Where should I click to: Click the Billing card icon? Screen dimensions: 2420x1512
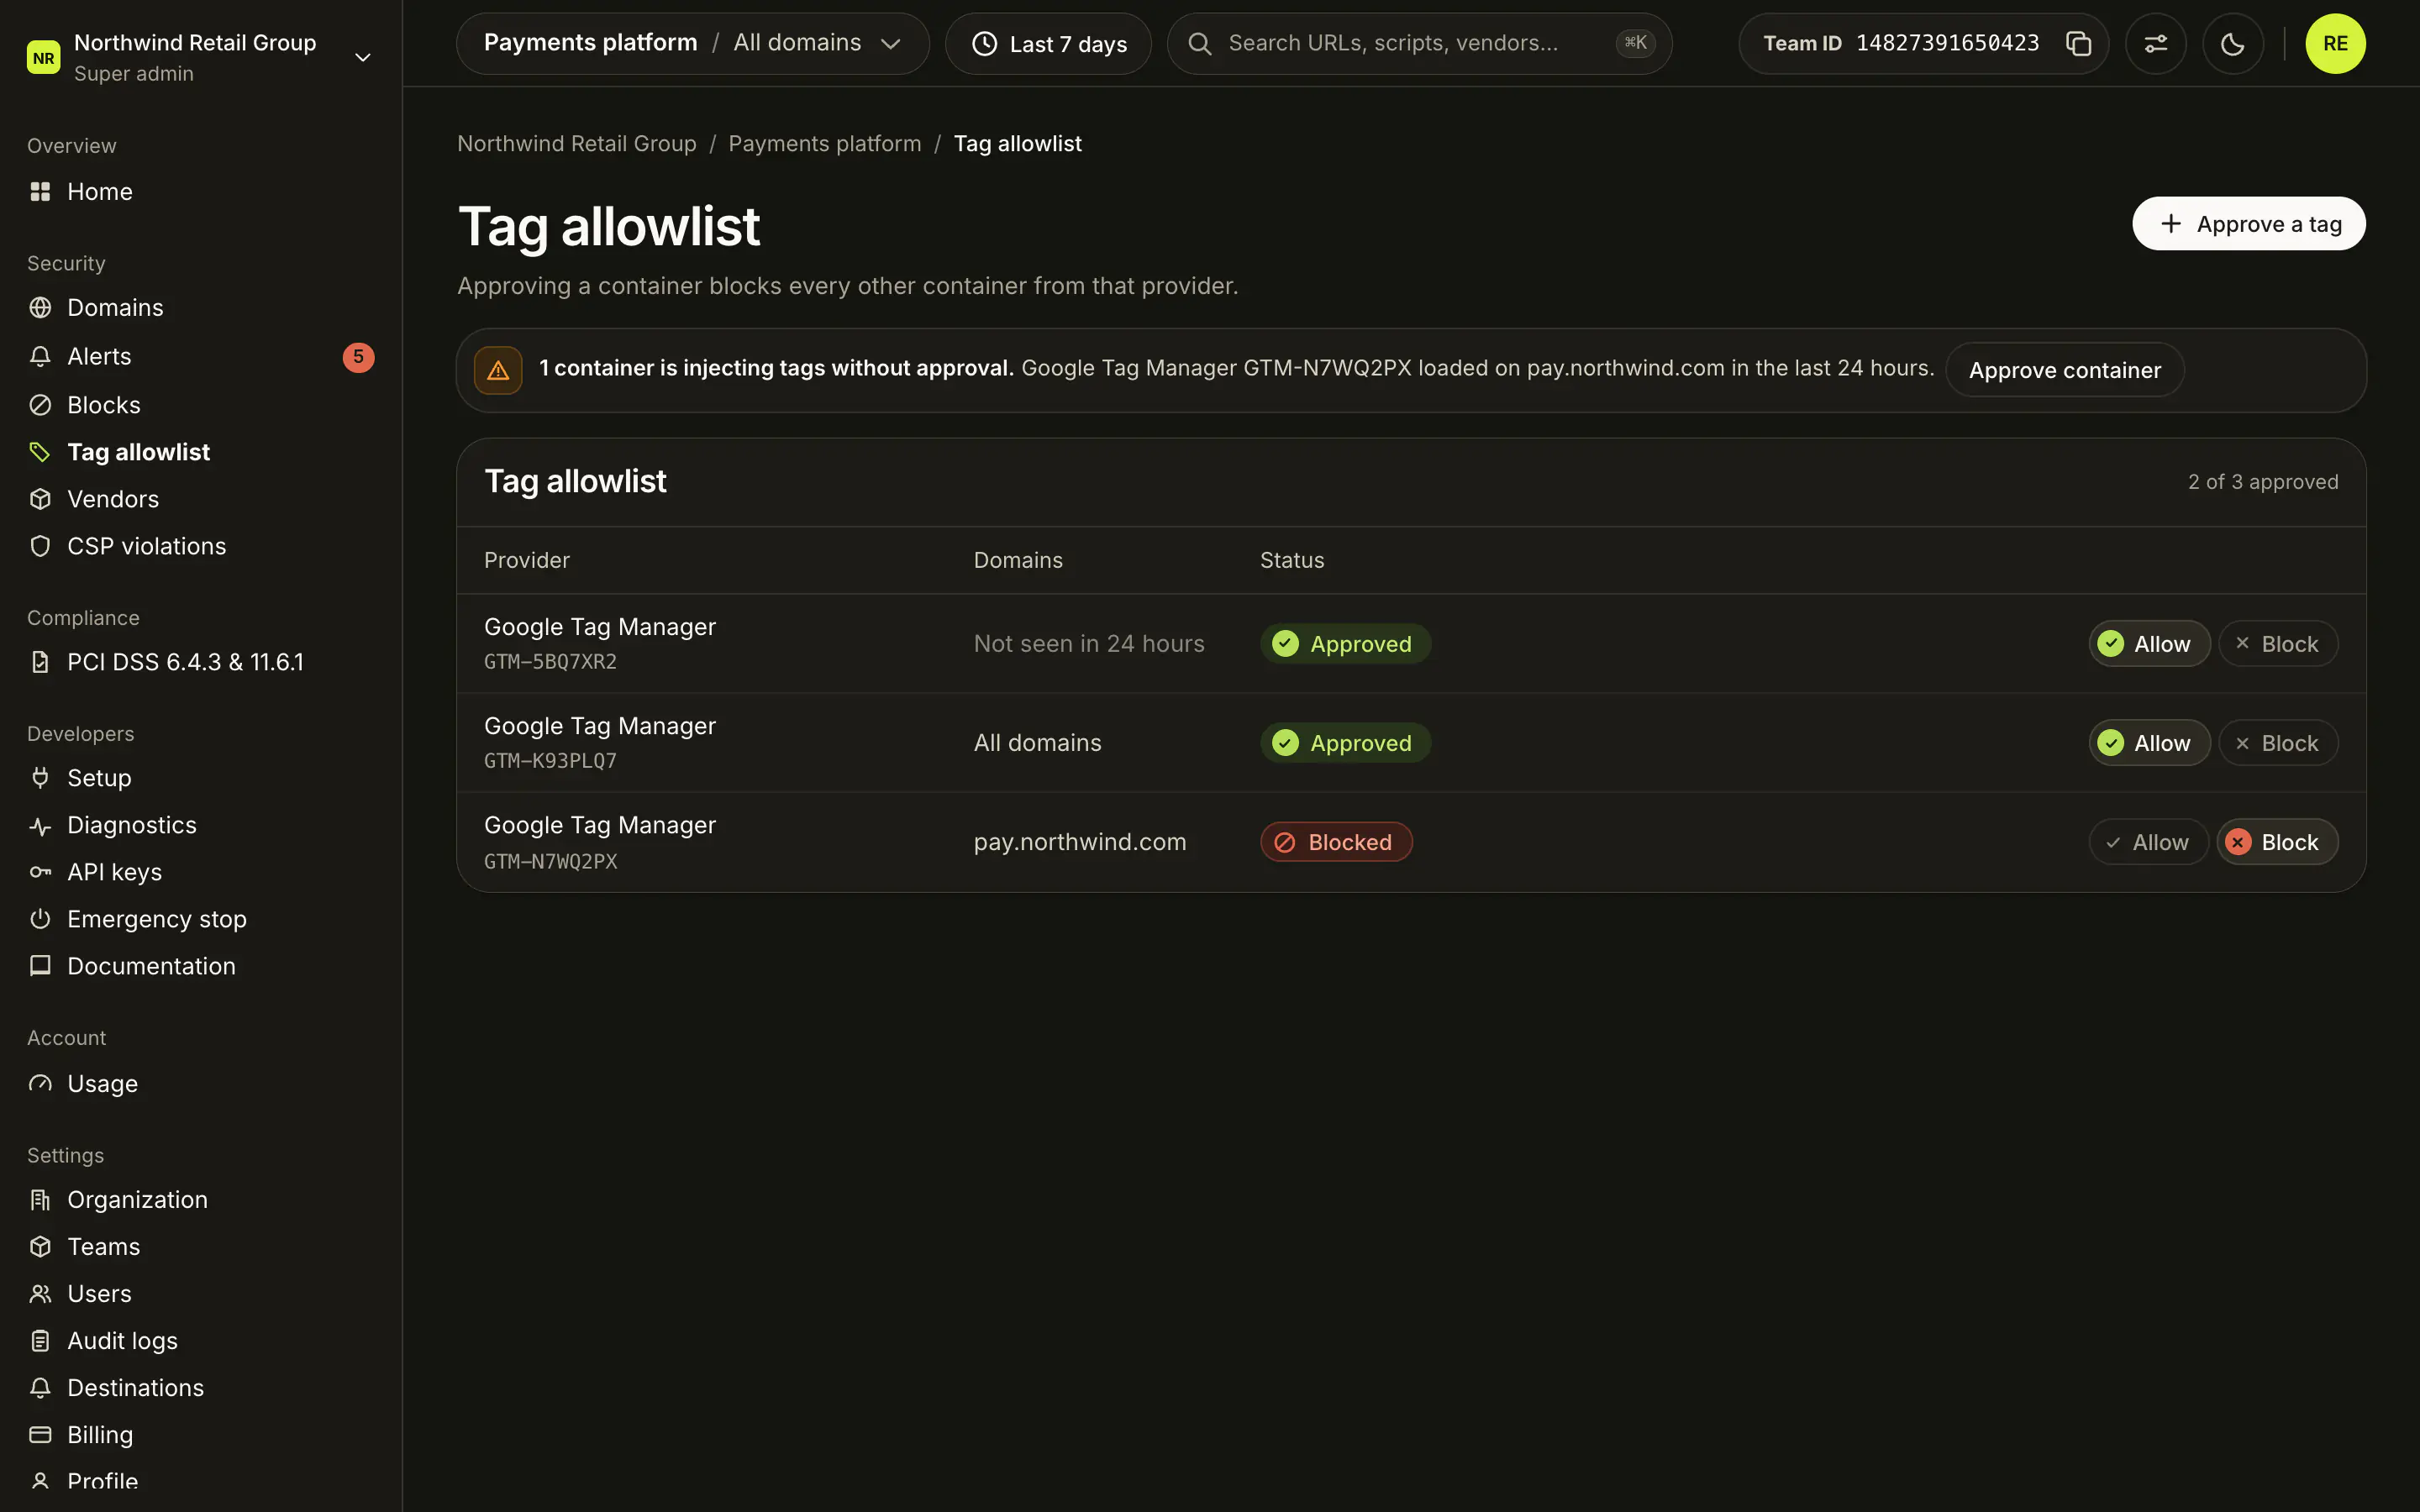(40, 1435)
